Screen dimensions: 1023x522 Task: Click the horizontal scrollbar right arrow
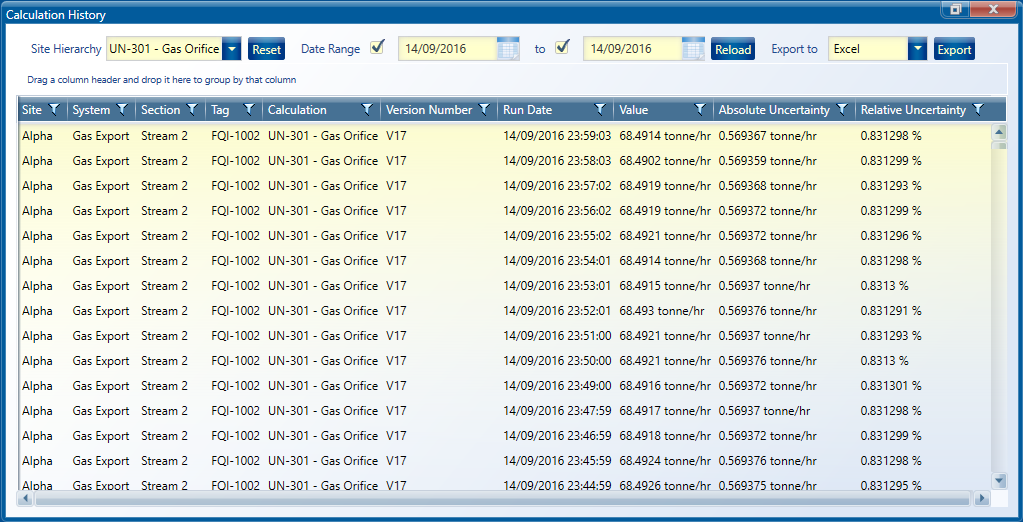coord(982,499)
